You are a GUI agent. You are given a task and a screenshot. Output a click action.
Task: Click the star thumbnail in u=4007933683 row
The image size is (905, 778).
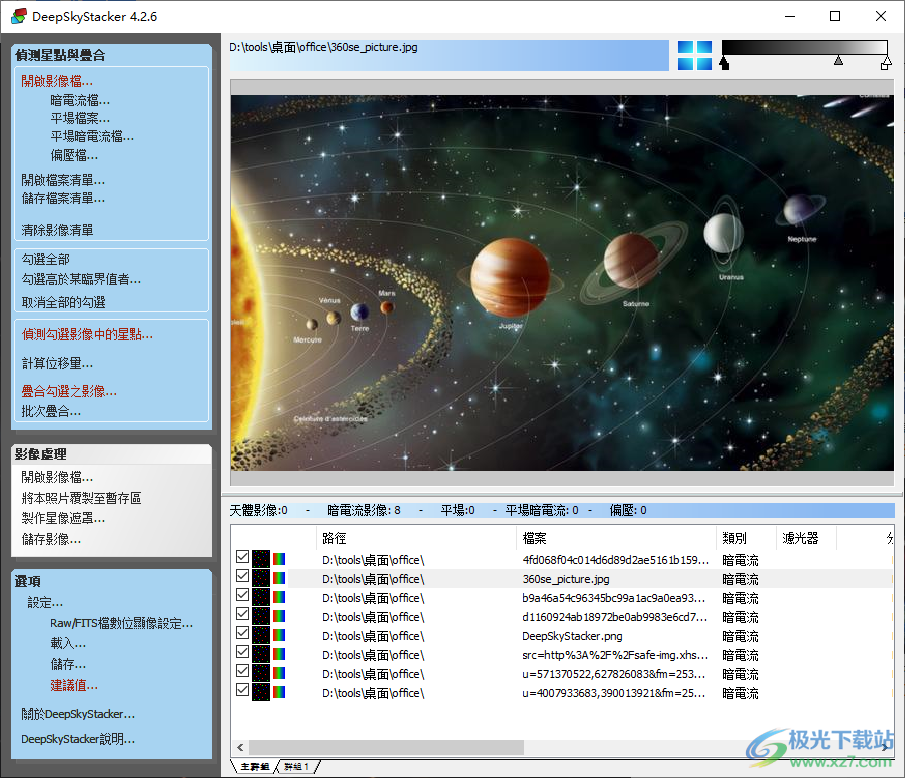coord(261,693)
